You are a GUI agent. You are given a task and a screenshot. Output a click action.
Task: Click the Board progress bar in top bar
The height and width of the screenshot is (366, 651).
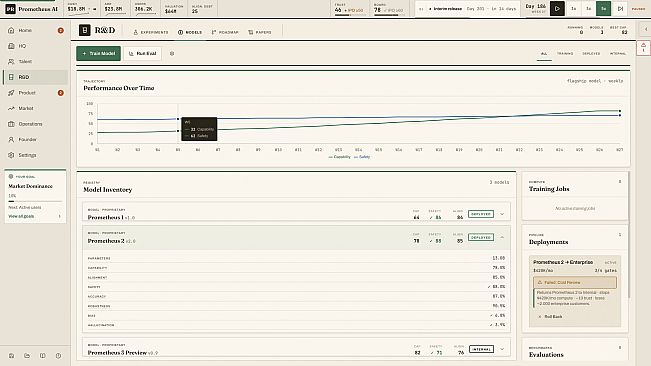[x=389, y=15]
